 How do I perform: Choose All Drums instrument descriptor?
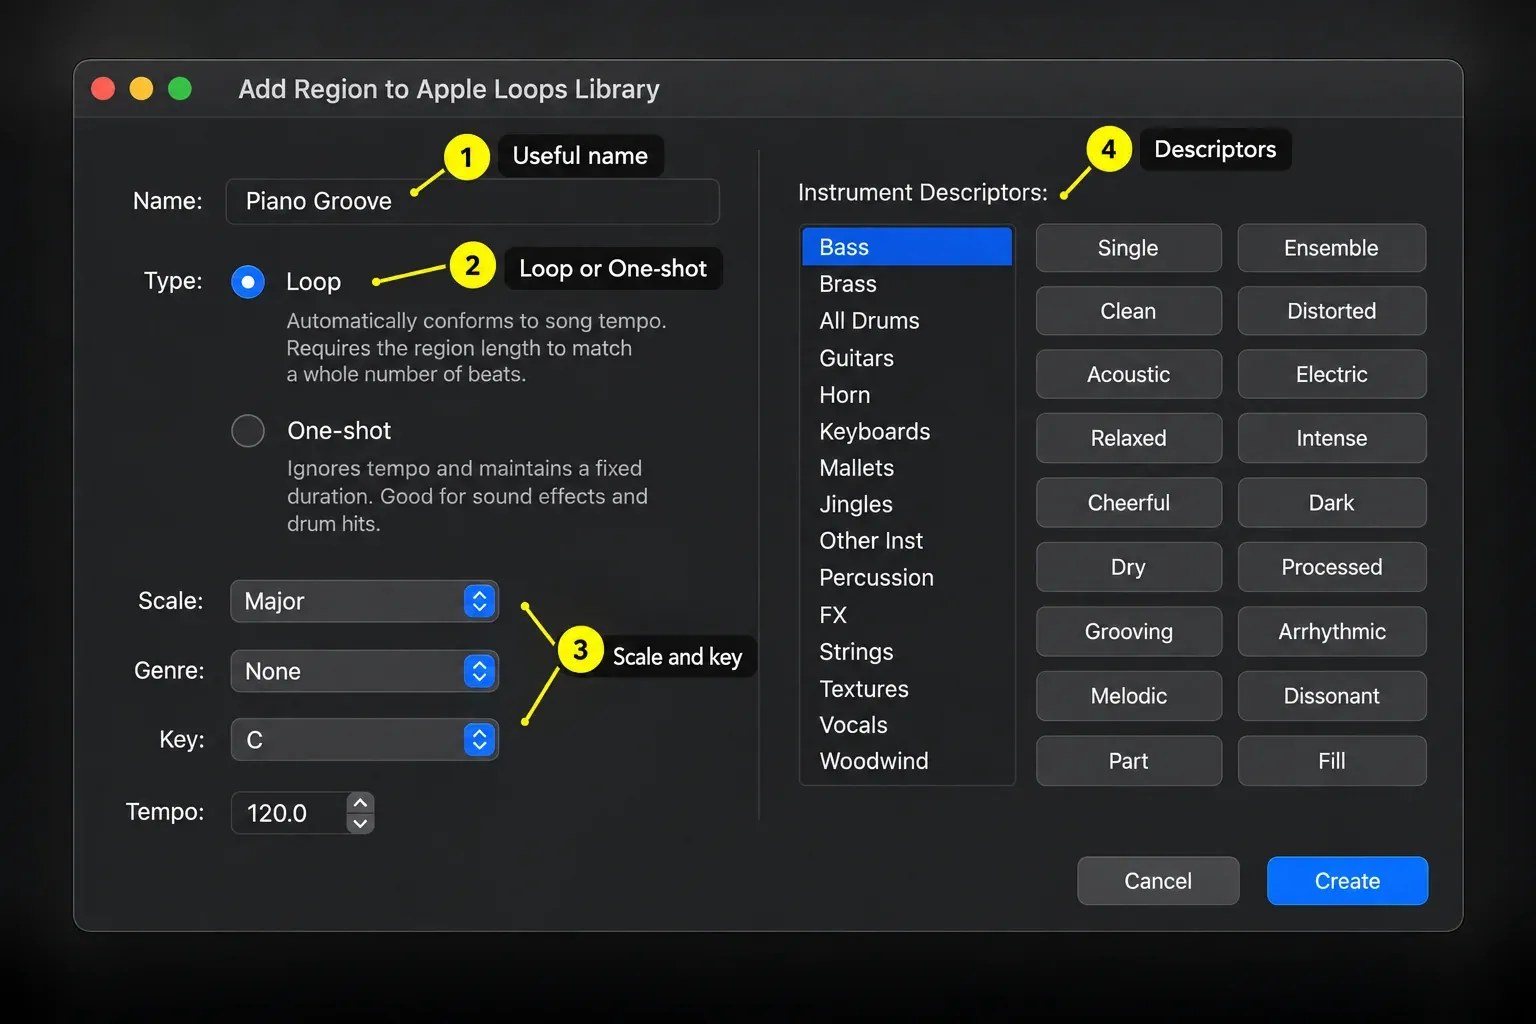pyautogui.click(x=907, y=321)
